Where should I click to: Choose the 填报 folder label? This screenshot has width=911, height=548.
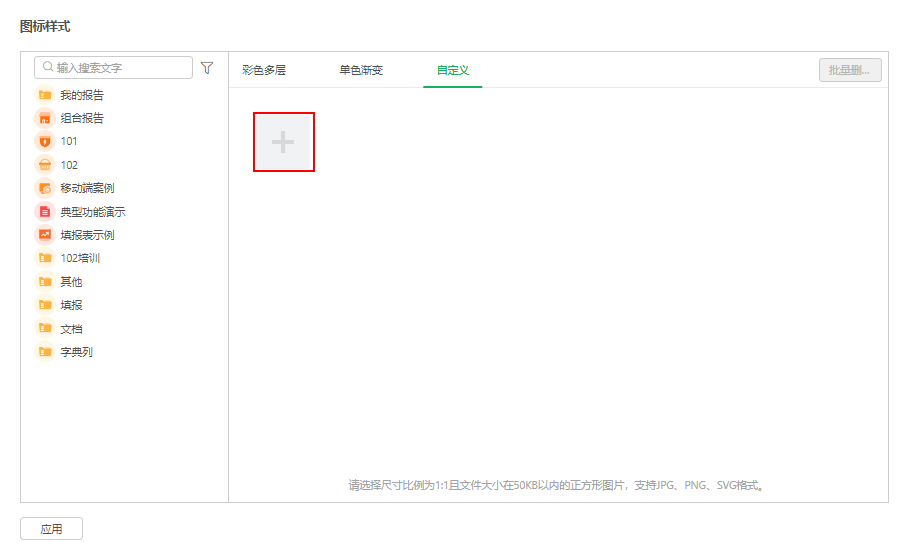71,305
